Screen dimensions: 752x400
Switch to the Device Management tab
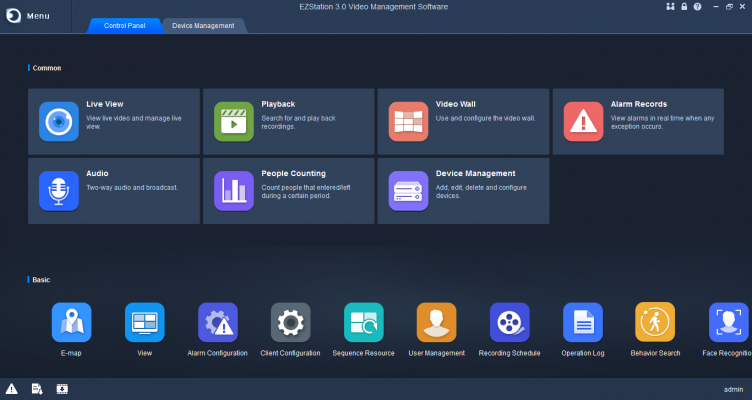click(x=203, y=25)
